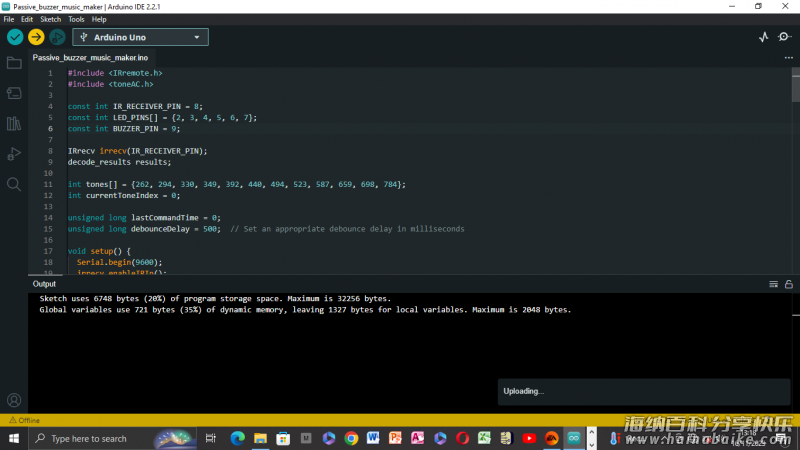Open the Debug sidebar panel
800x450 pixels.
pyautogui.click(x=14, y=154)
